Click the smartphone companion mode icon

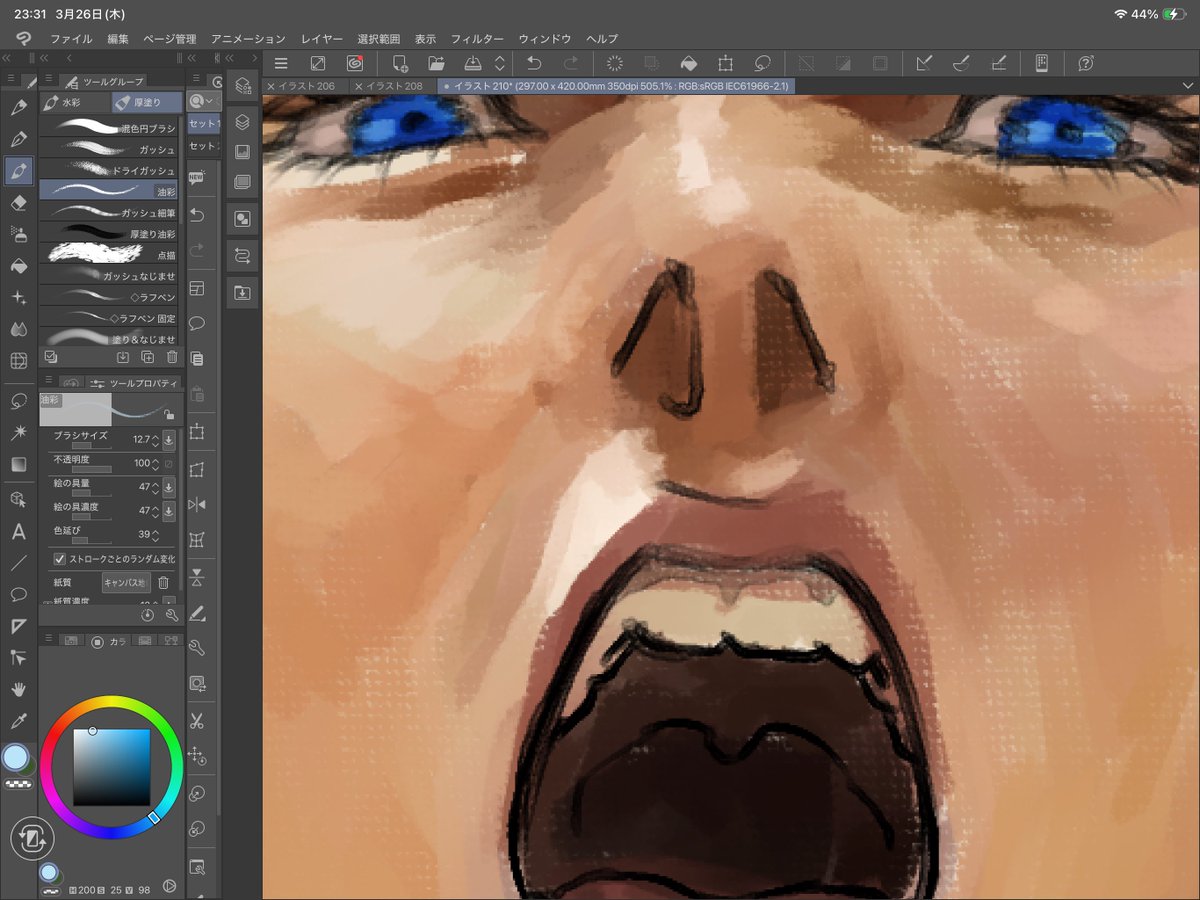pyautogui.click(x=1041, y=63)
